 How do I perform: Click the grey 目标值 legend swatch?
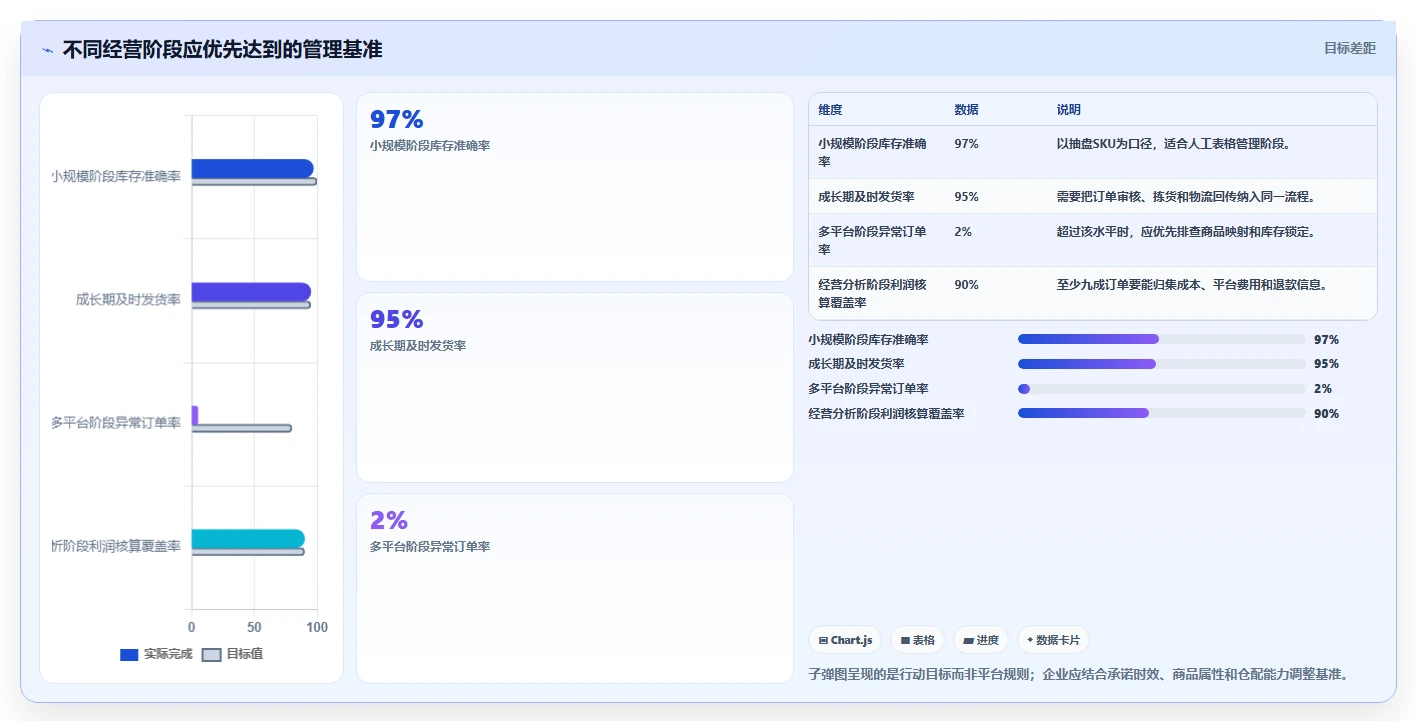212,655
